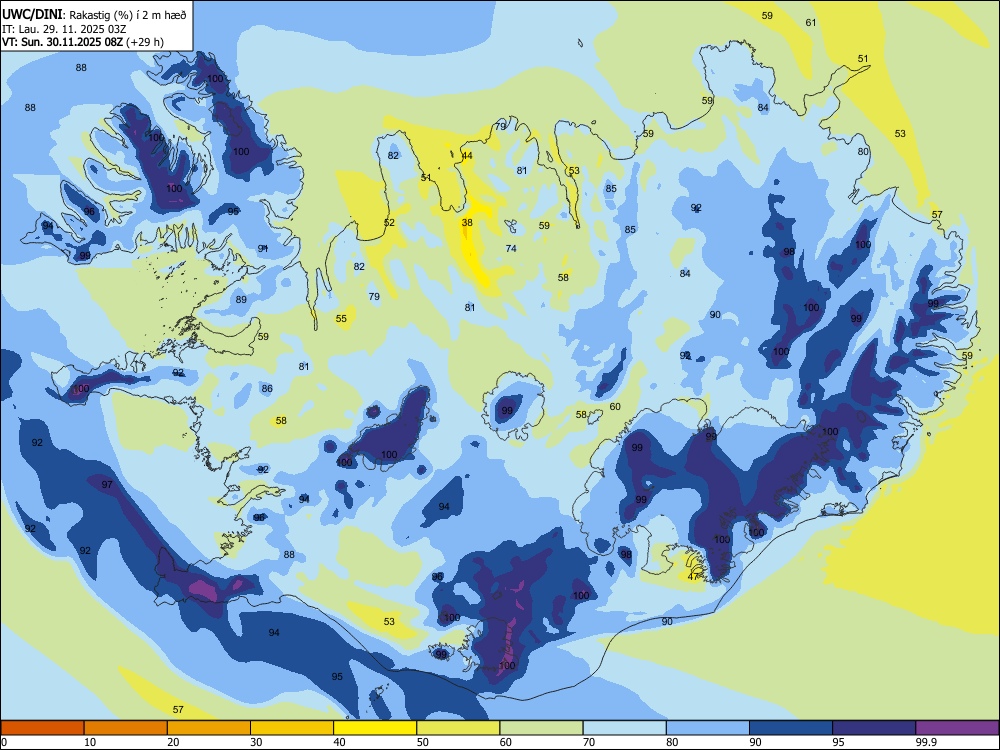The image size is (1000, 750).
Task: Select the humidity value 74 on the map
Action: (x=511, y=249)
